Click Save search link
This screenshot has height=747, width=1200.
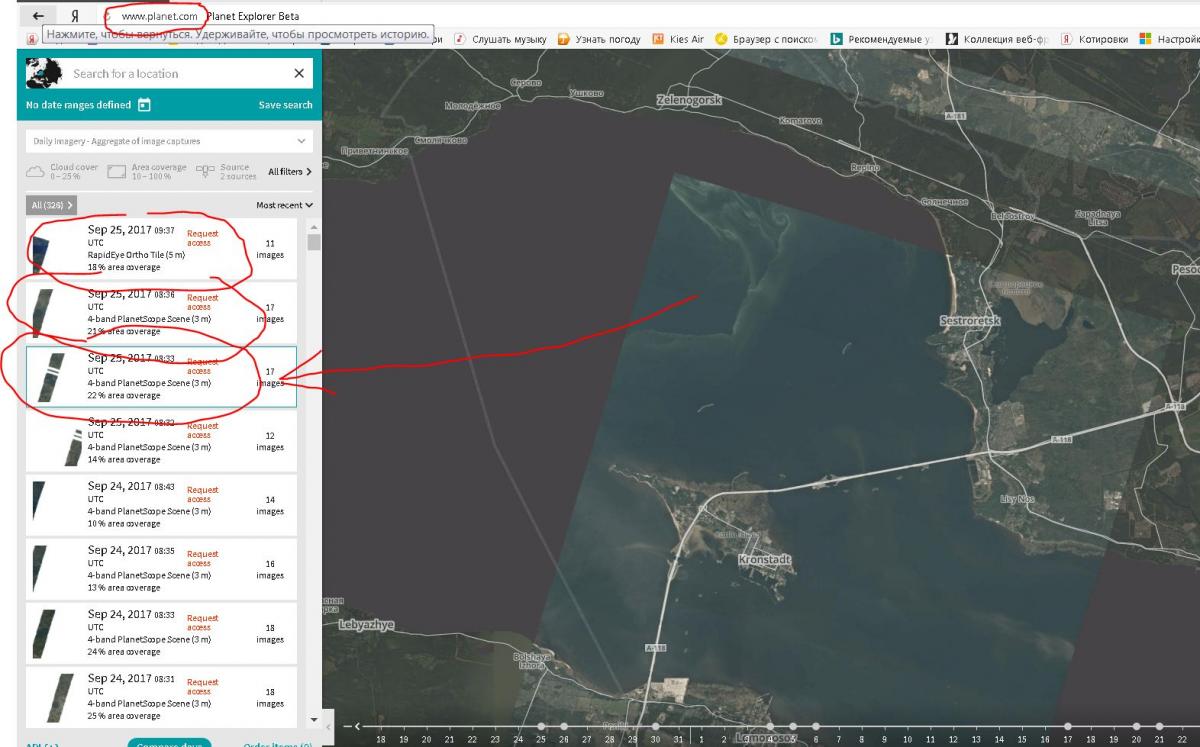coord(285,105)
